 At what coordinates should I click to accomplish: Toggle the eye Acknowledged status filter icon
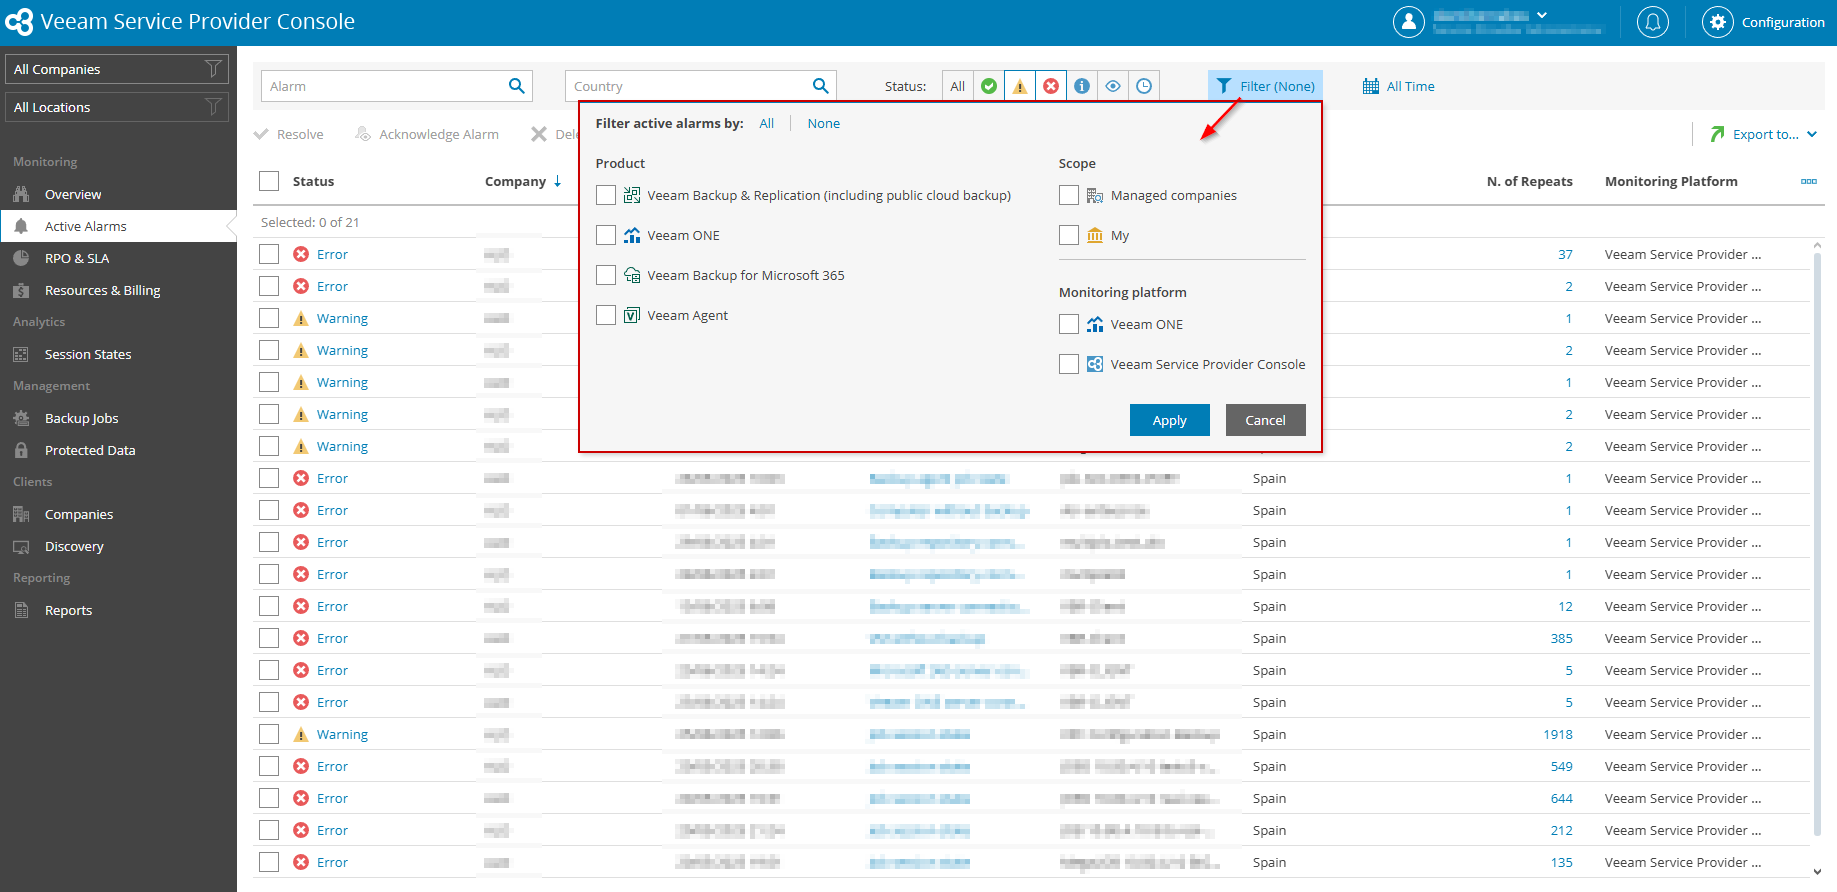[1113, 86]
